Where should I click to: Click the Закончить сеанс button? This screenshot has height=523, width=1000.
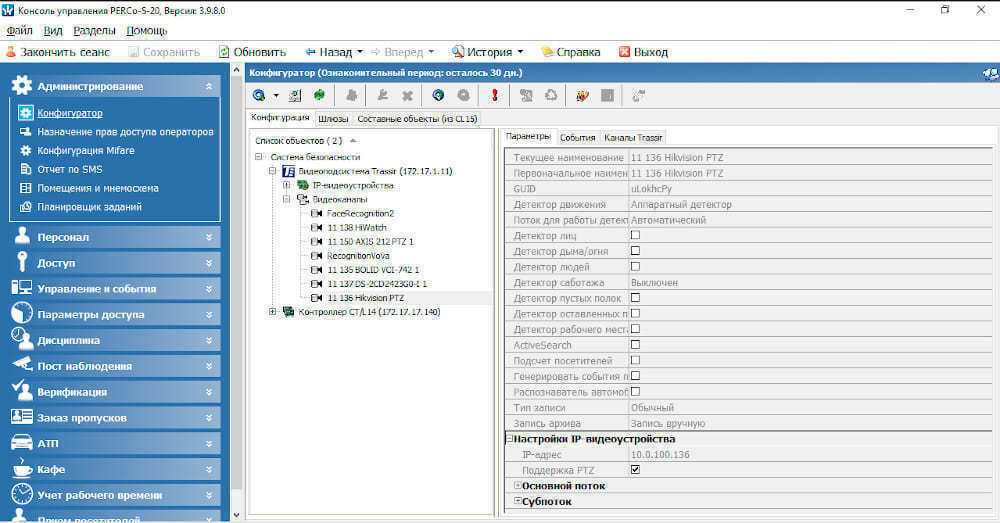click(57, 51)
